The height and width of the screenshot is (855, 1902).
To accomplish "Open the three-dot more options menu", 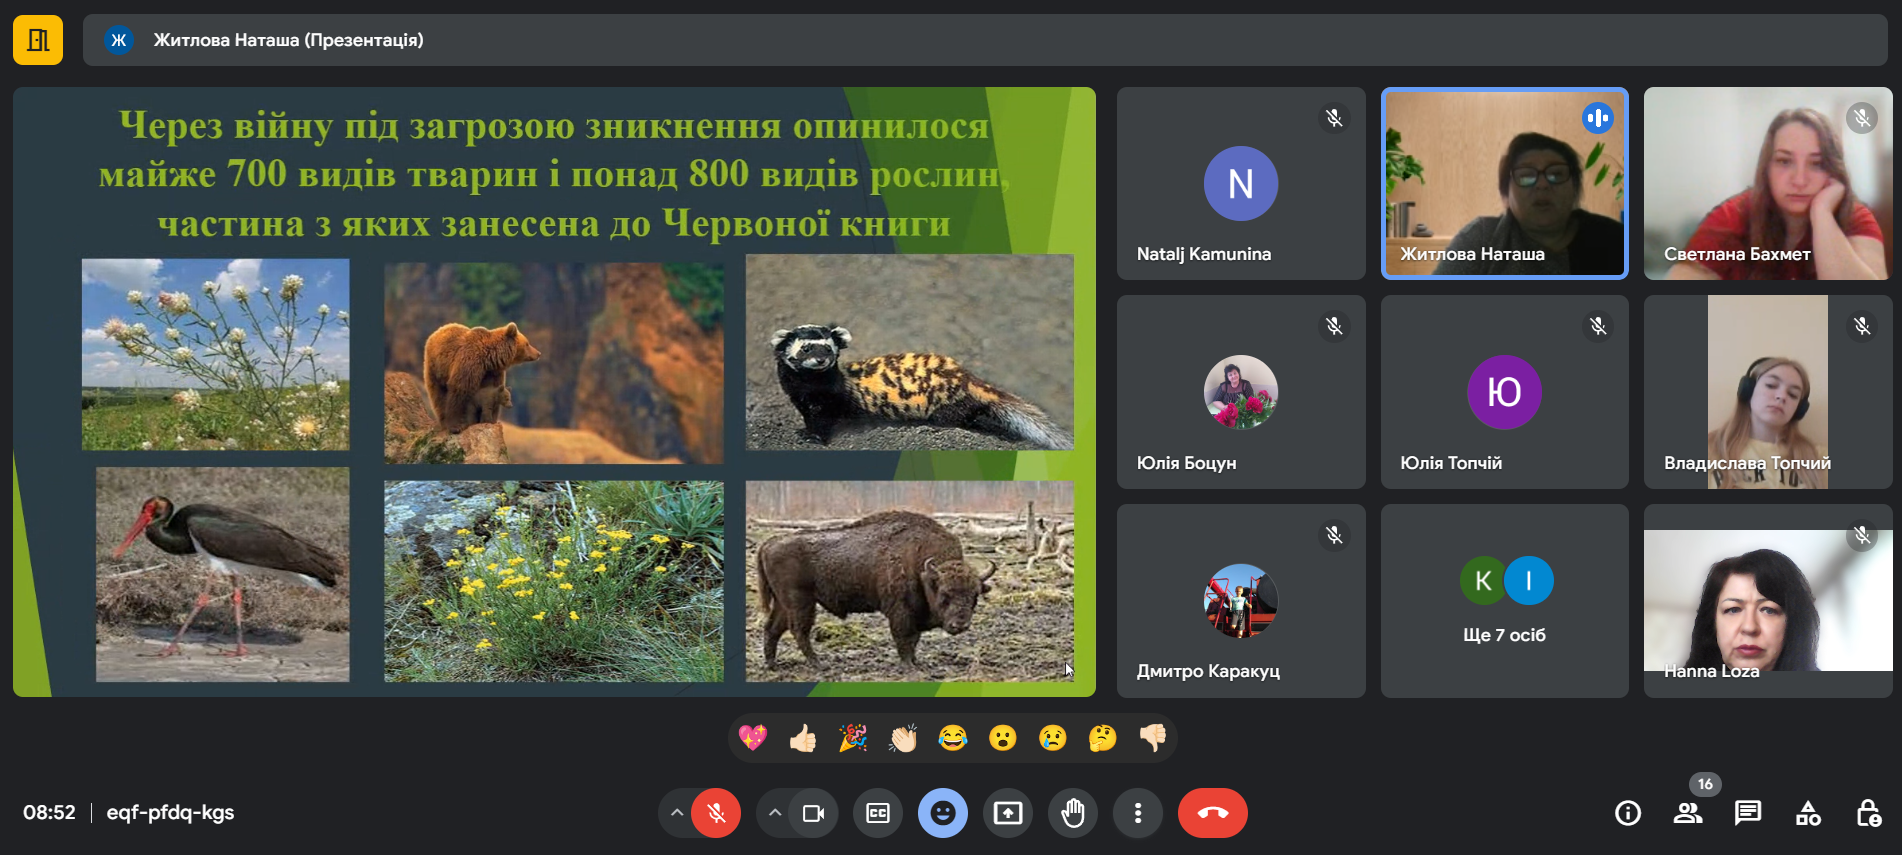I will point(1137,813).
